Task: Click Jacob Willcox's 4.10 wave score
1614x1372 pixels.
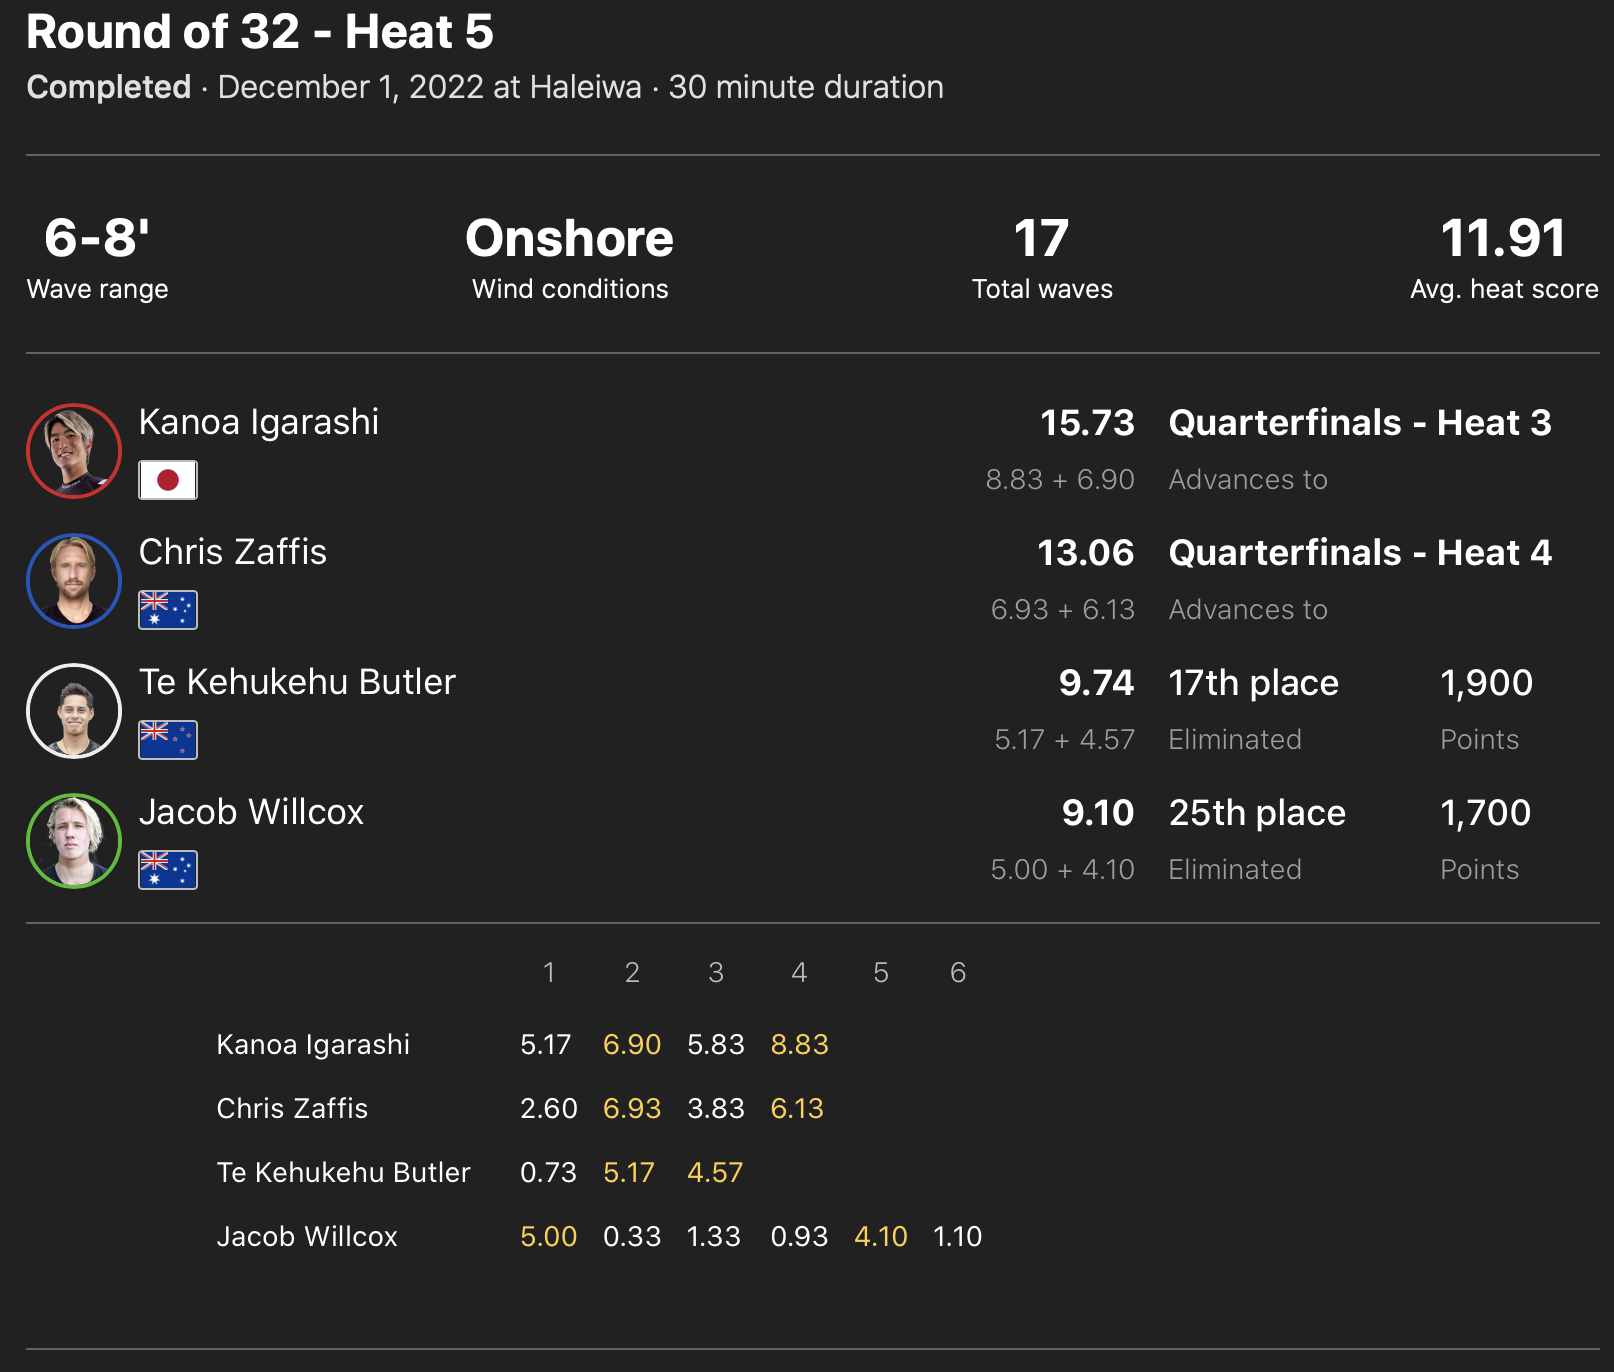Action: tap(880, 1237)
